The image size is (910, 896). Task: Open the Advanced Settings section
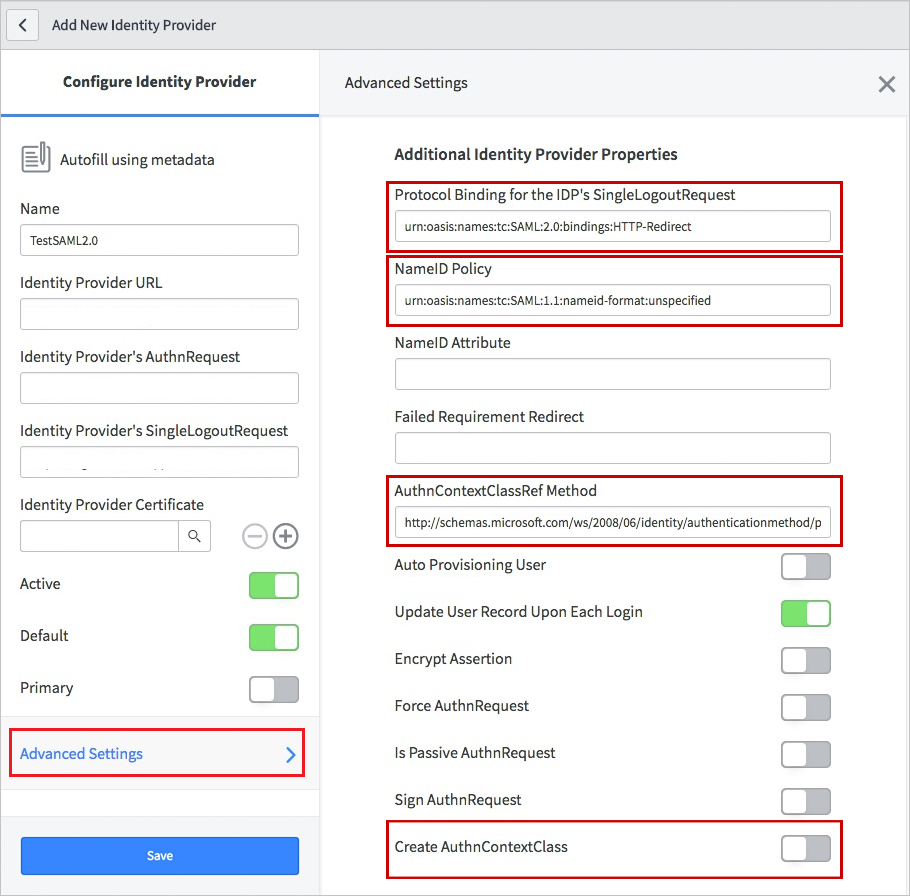pos(81,753)
